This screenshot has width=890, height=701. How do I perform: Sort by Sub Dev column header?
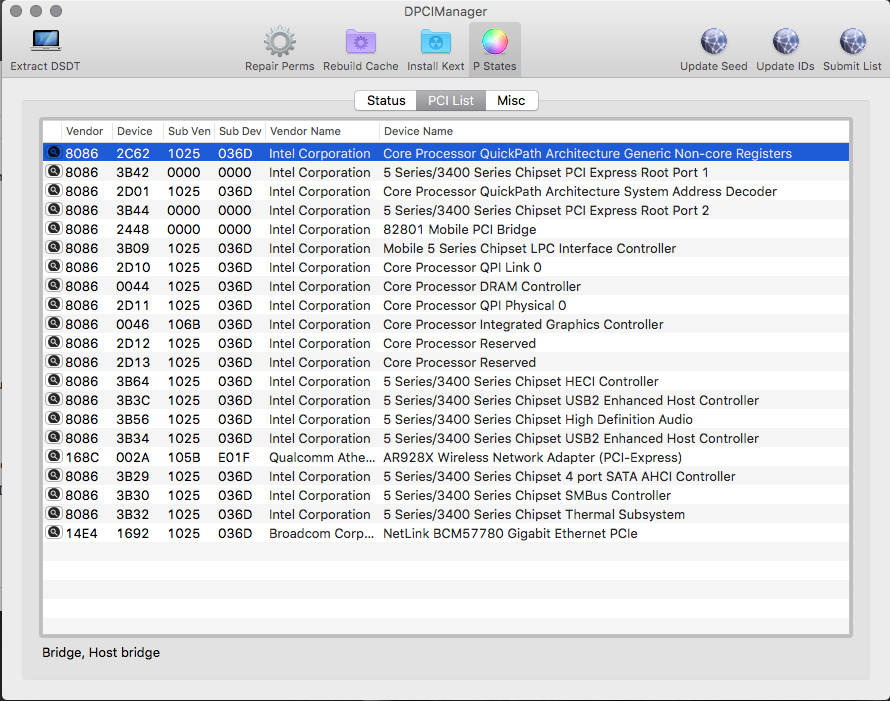coord(240,131)
